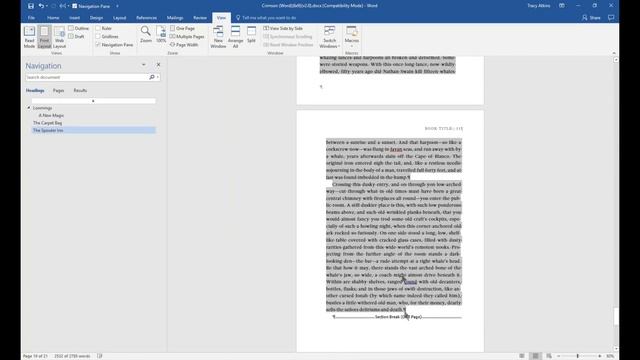Collapse the Loomings heading
Screen dimensions: 640x360
[x=29, y=108]
